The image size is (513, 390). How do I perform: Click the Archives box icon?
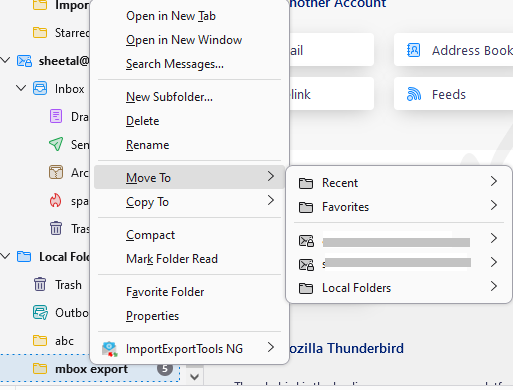[56, 172]
